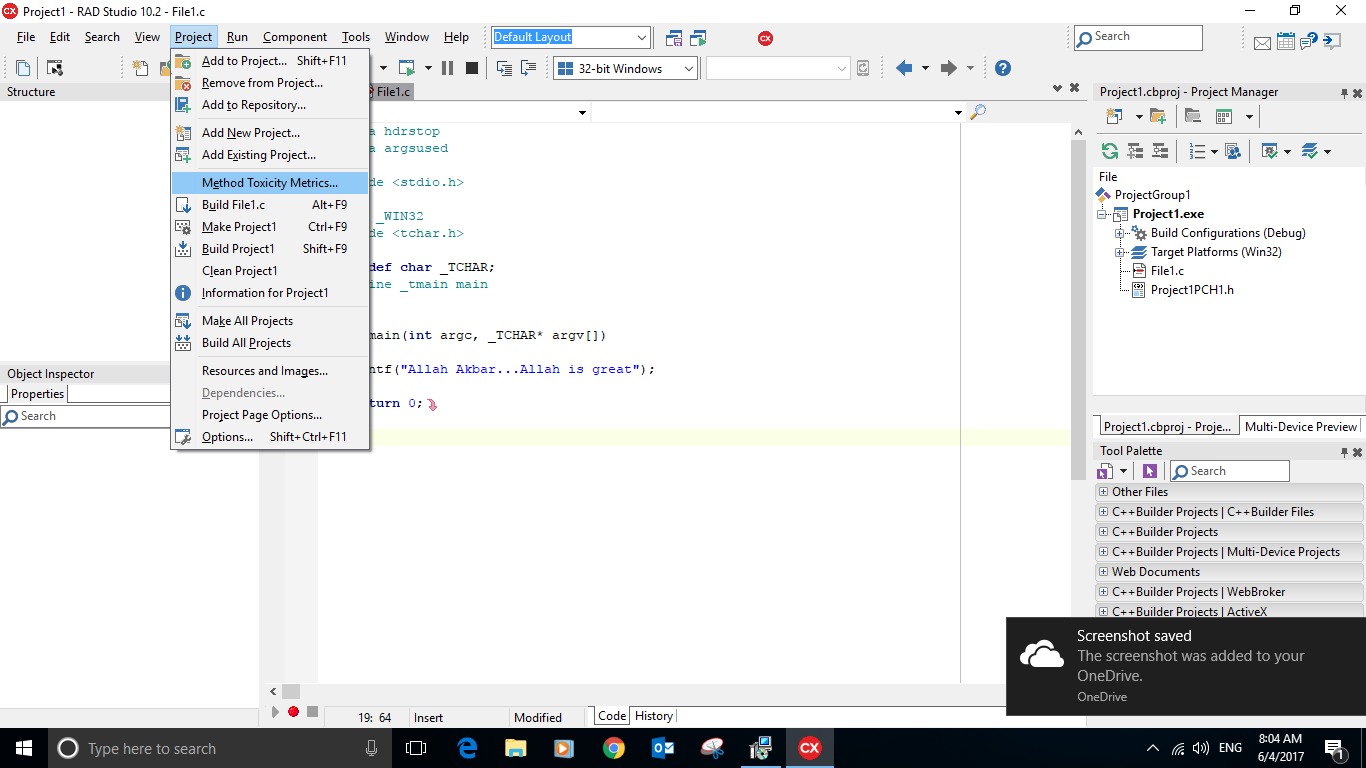This screenshot has height=768, width=1366.
Task: Click the Pause button in the debug toolbar
Action: coord(447,68)
